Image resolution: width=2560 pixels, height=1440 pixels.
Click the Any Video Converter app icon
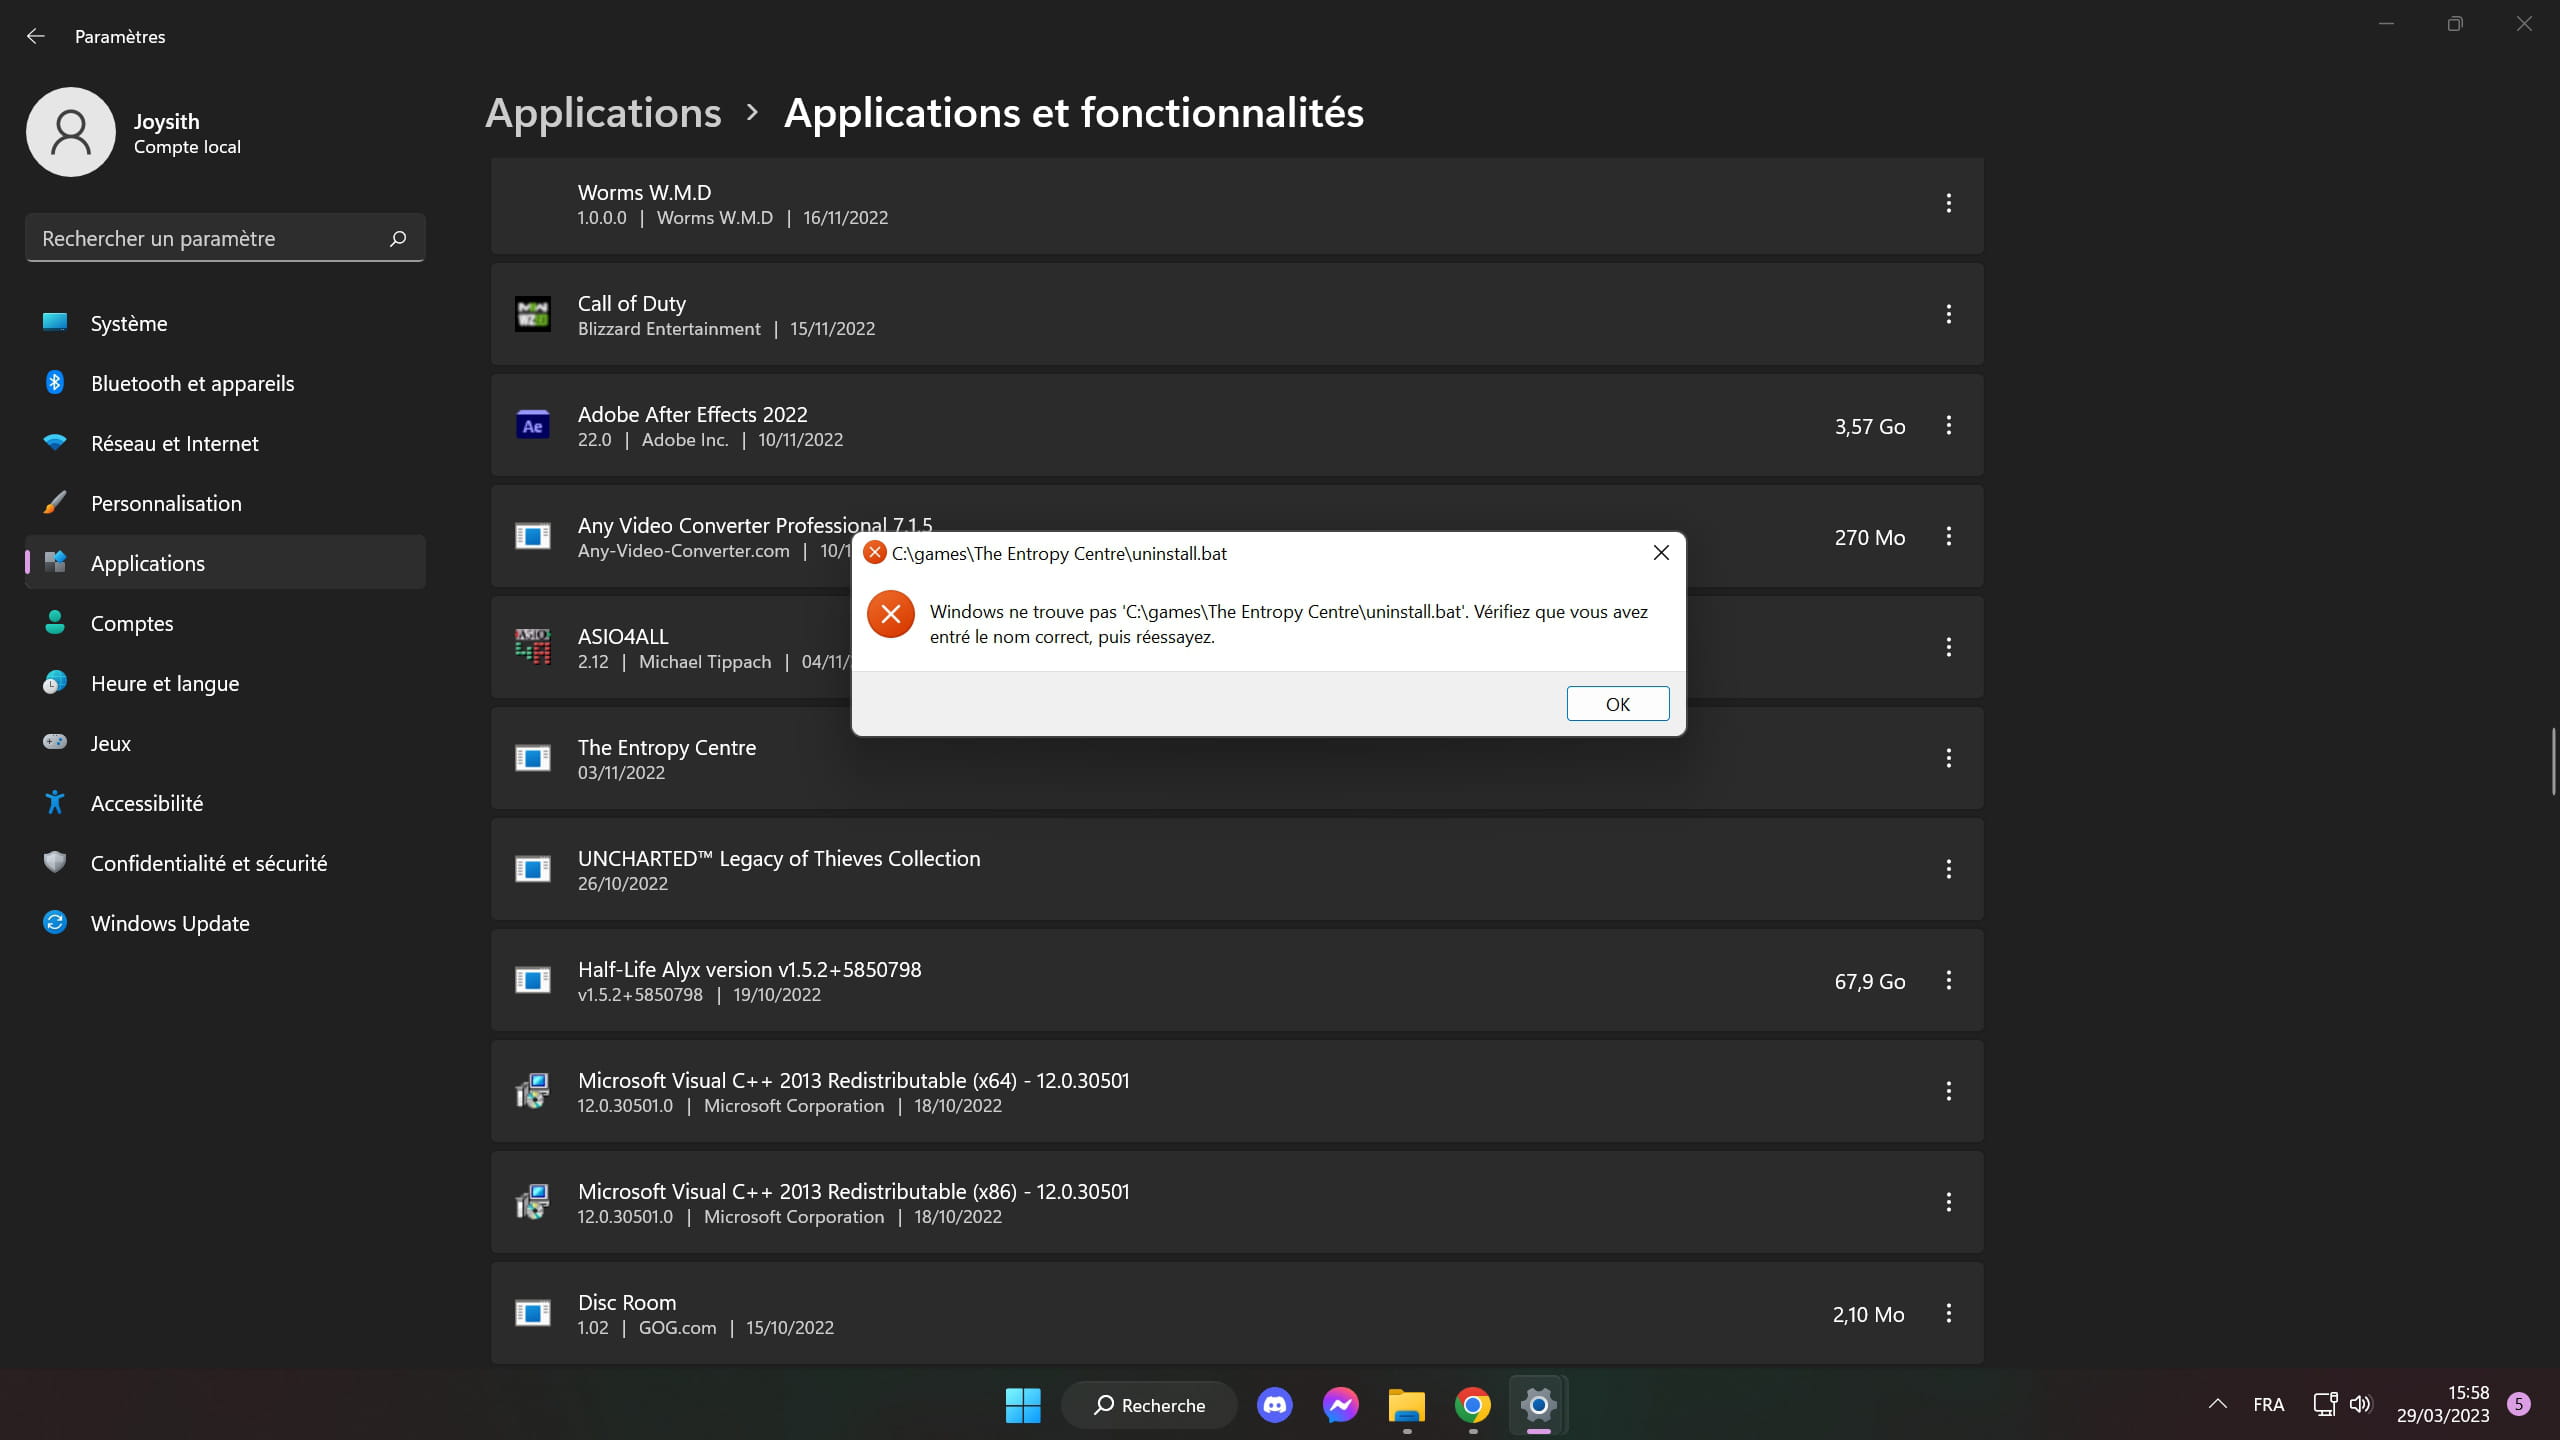[532, 536]
